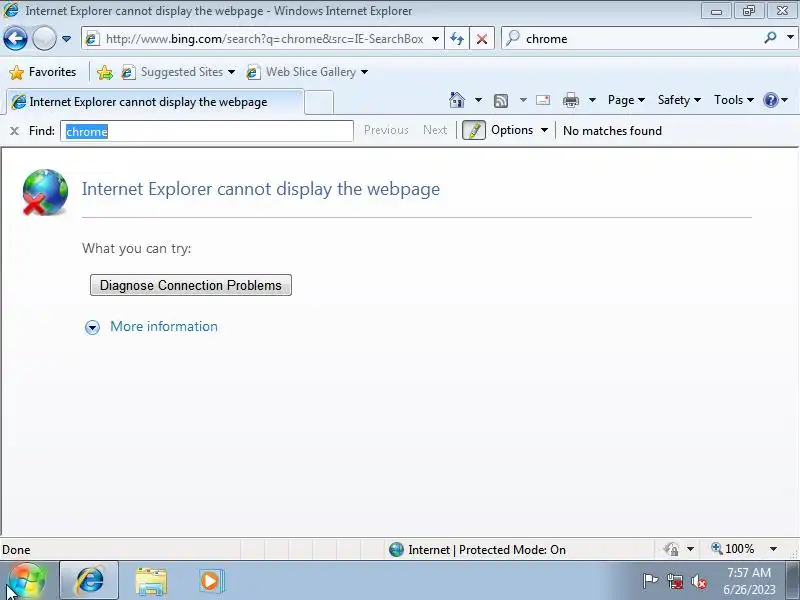The height and width of the screenshot is (600, 800).
Task: Click the Internet Explorer taskbar icon
Action: (89, 581)
